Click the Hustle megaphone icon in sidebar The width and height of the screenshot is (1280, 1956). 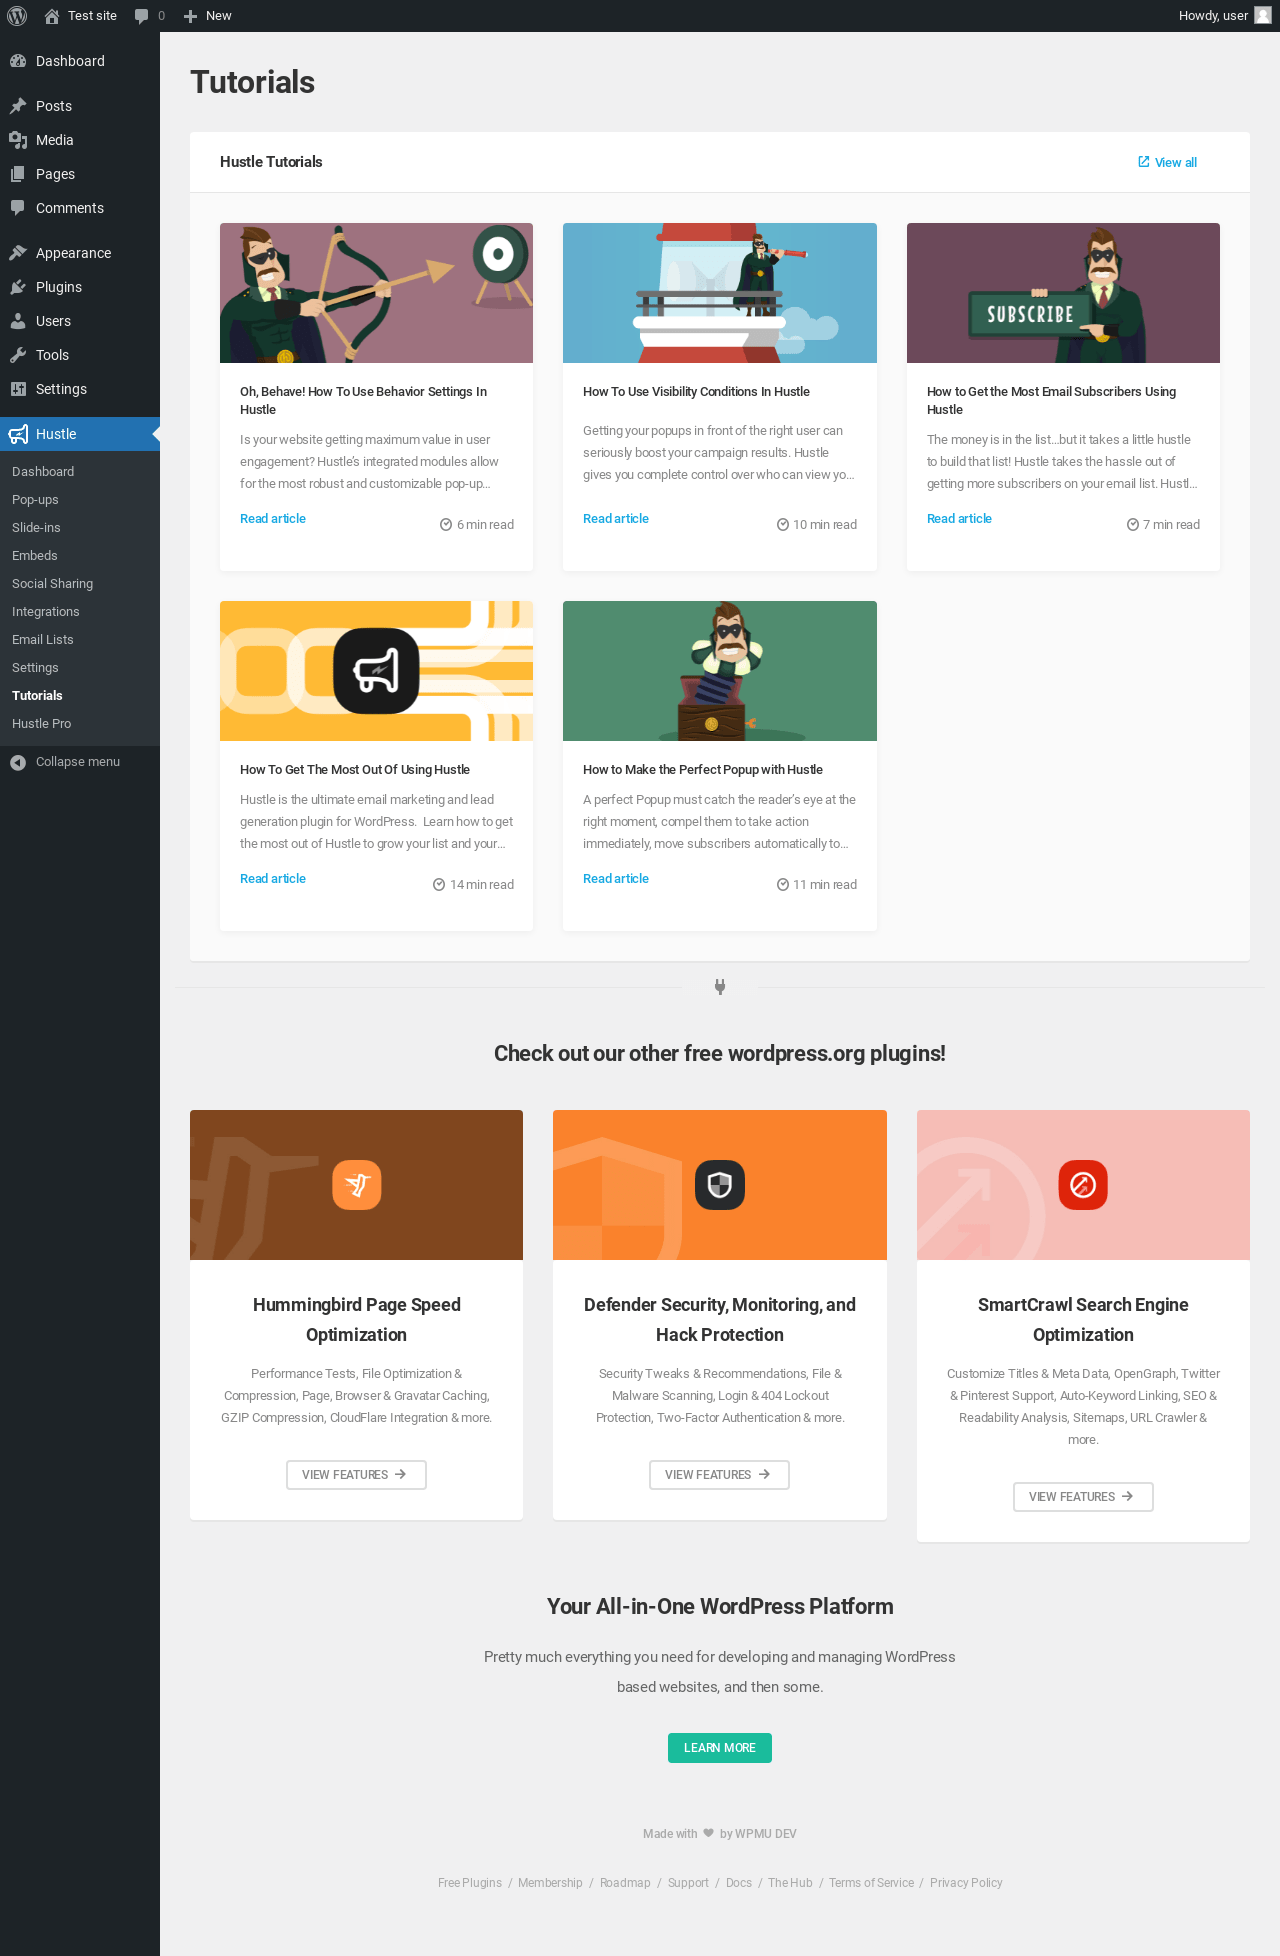18,434
